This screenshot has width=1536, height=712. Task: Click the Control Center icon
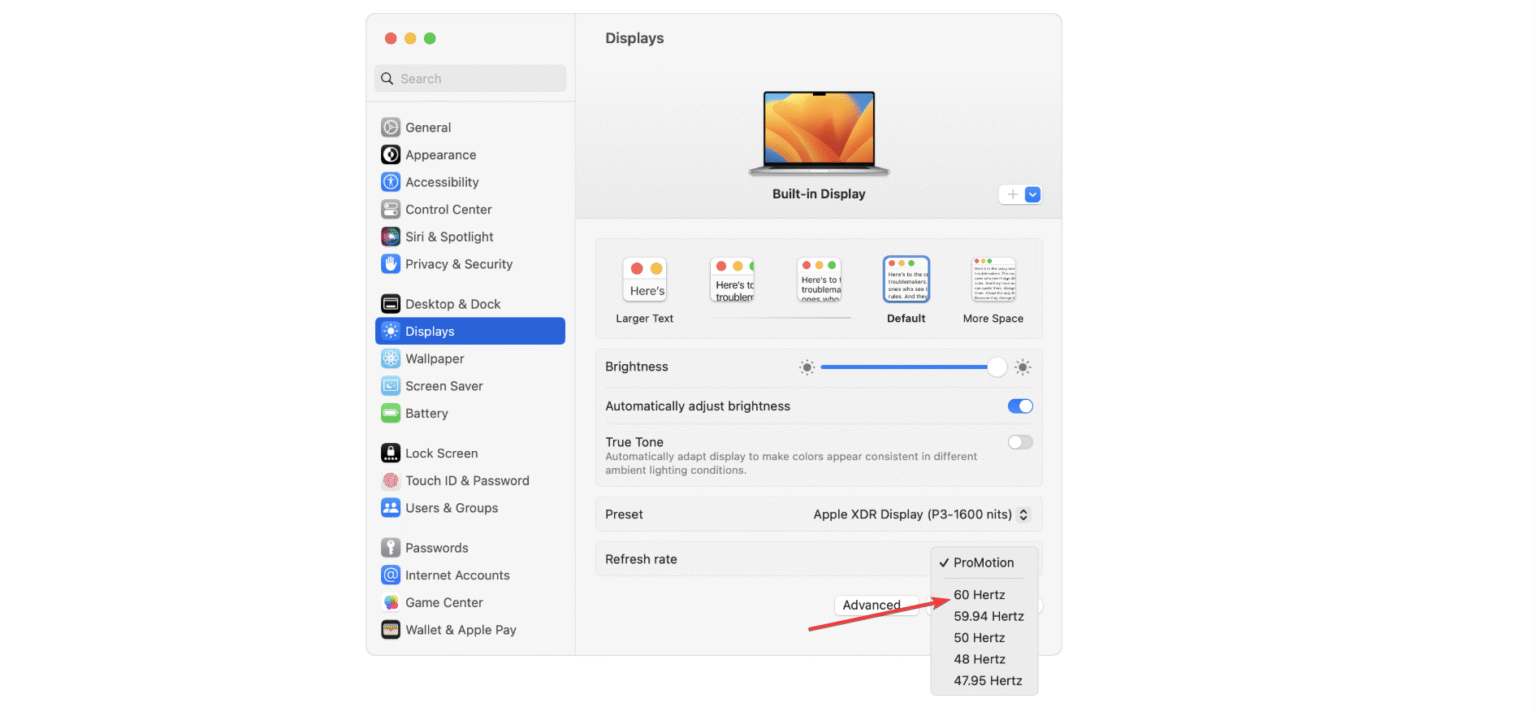[390, 210]
